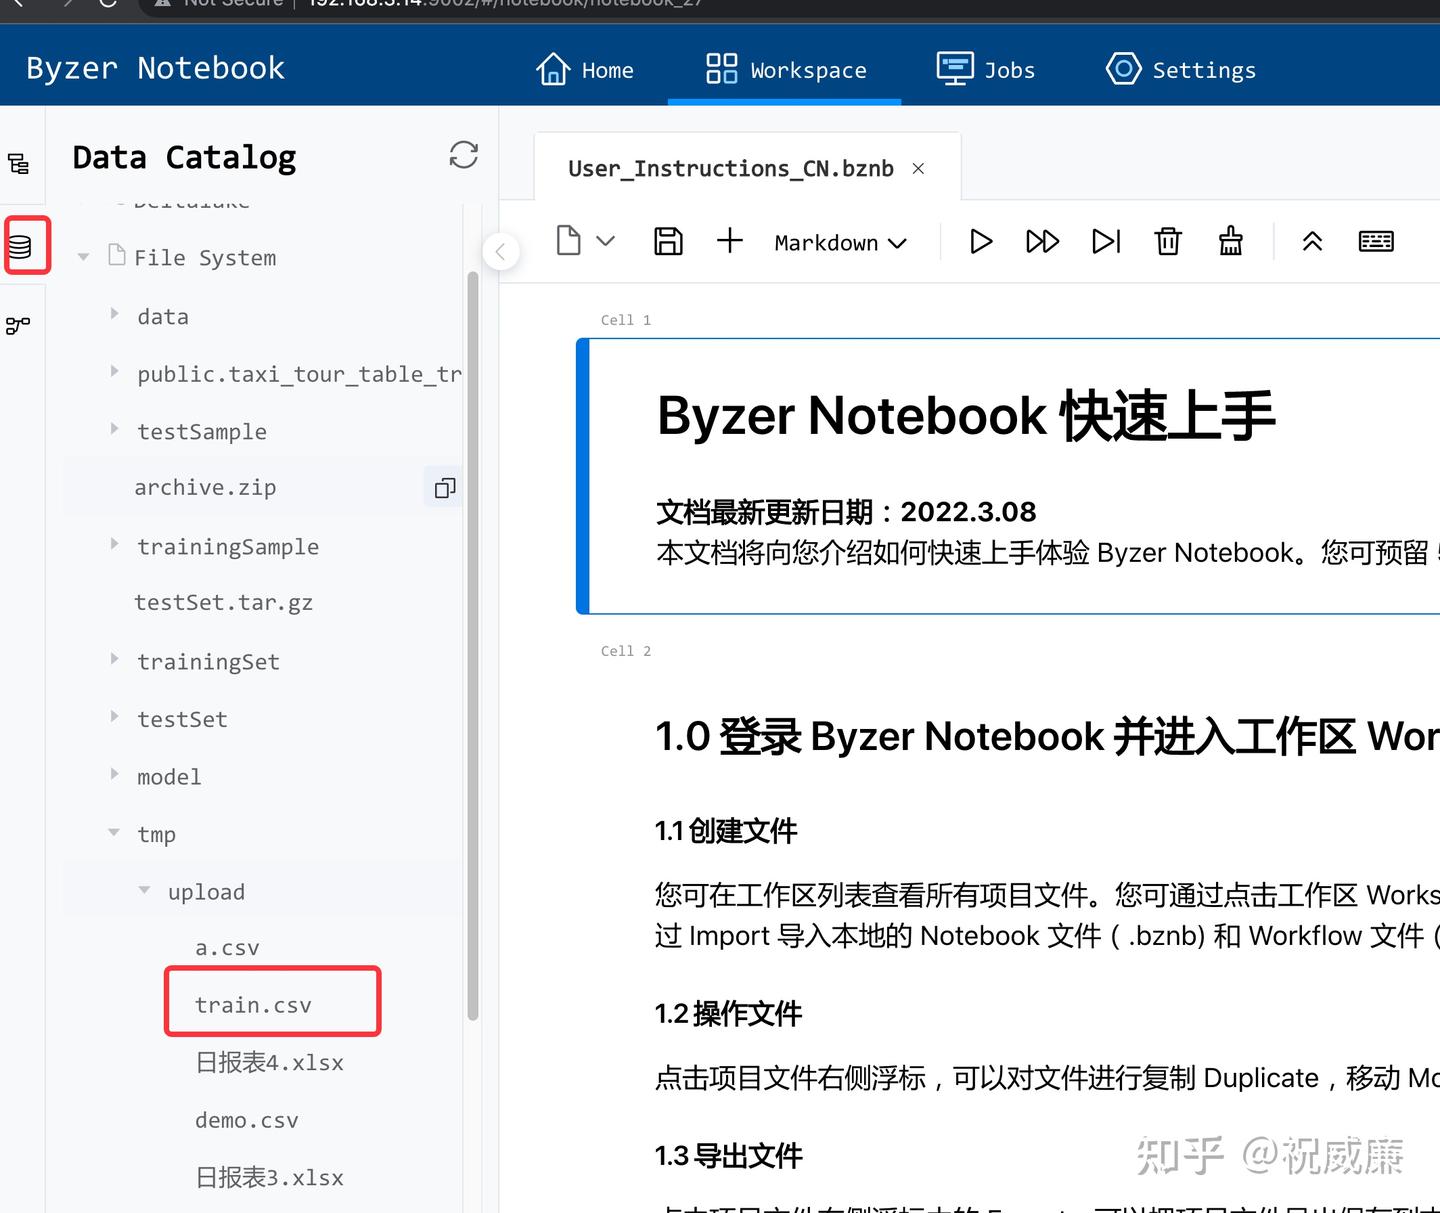Select testSet.tar.gz file
1440x1213 pixels.
coord(224,603)
